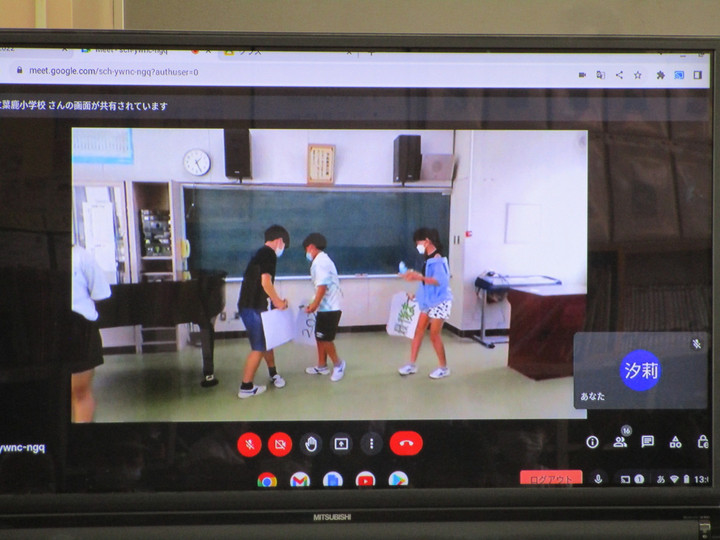Open the more options three-dot menu
720x540 pixels.
pyautogui.click(x=371, y=443)
